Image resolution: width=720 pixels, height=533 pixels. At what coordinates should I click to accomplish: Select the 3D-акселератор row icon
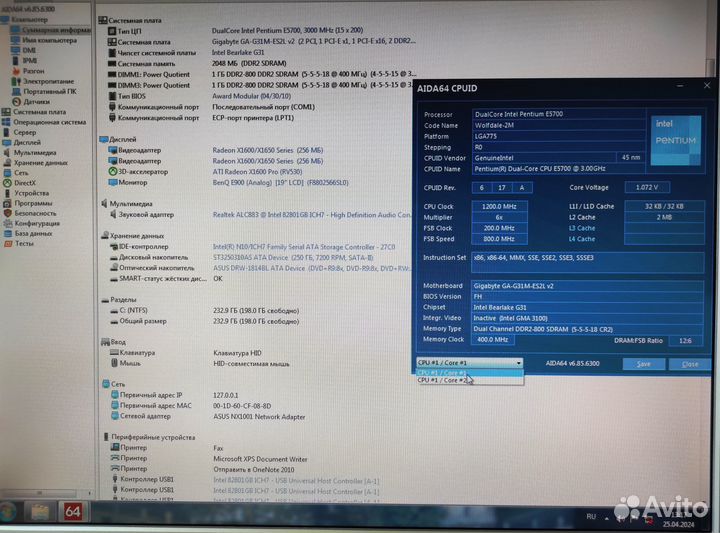point(112,171)
